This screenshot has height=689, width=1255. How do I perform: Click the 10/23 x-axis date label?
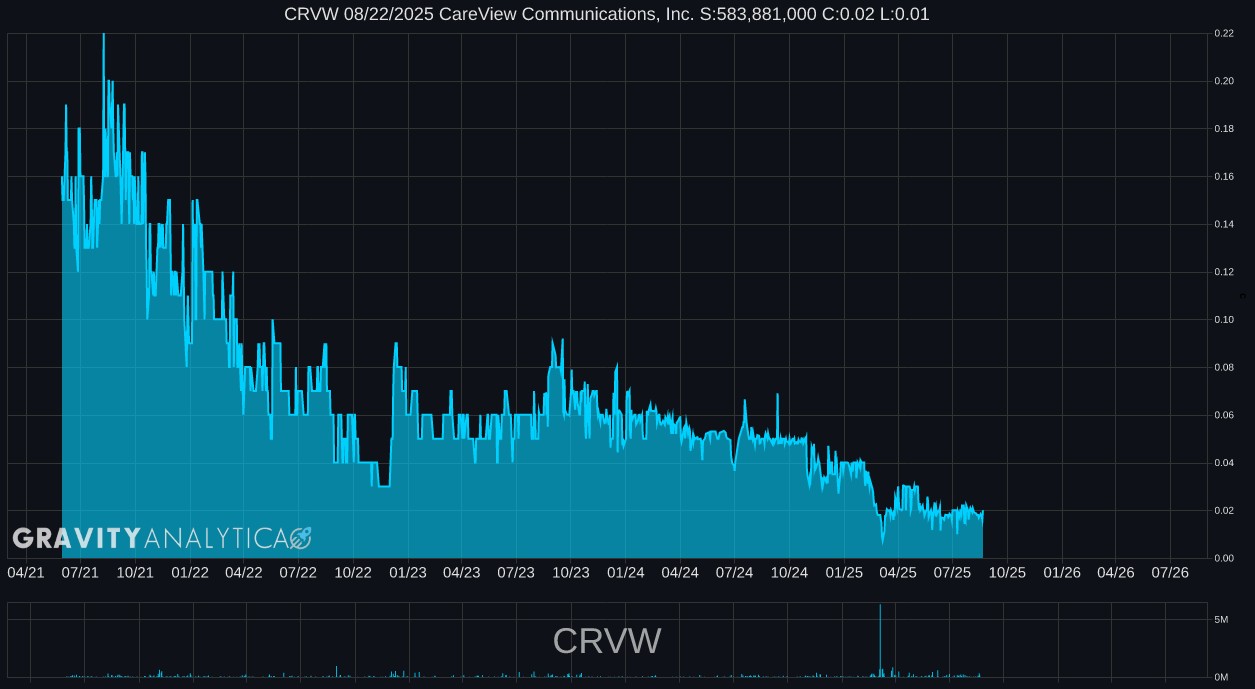pos(571,573)
